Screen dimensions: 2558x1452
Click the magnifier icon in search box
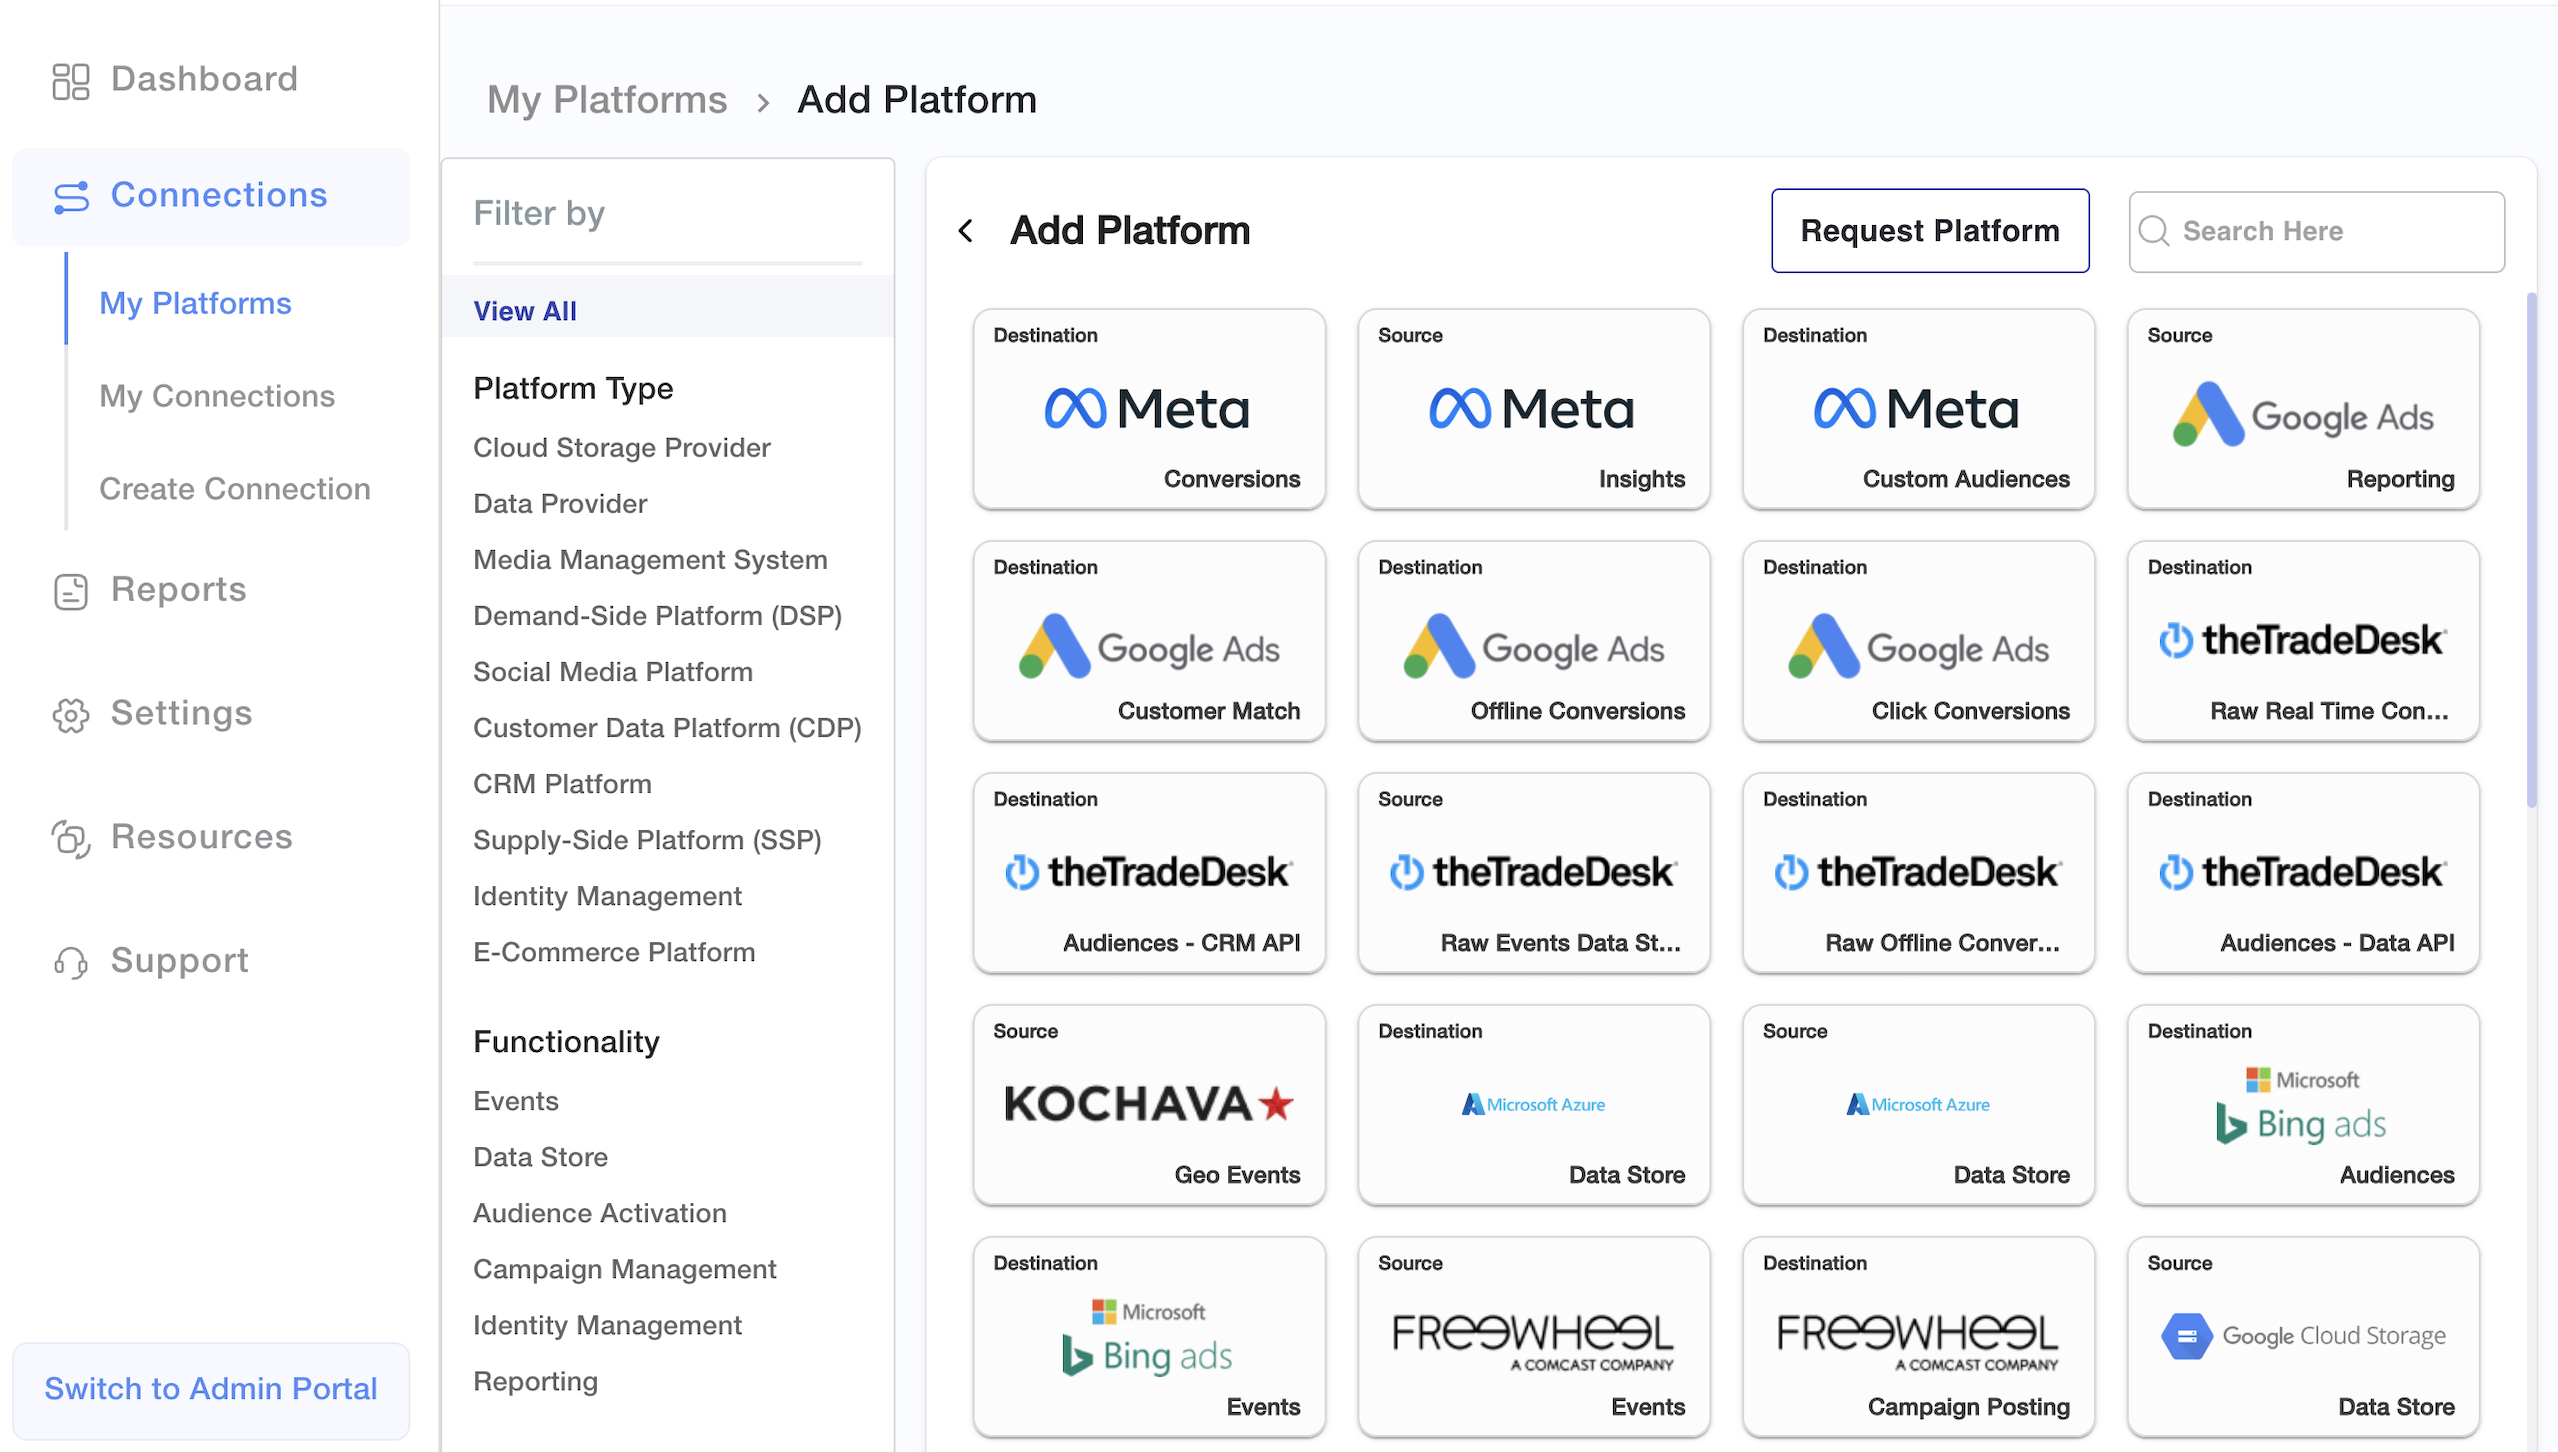[2153, 231]
